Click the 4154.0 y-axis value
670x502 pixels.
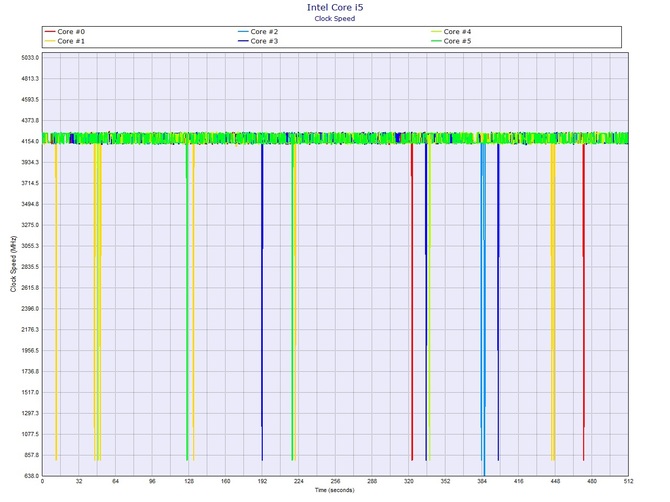point(30,141)
